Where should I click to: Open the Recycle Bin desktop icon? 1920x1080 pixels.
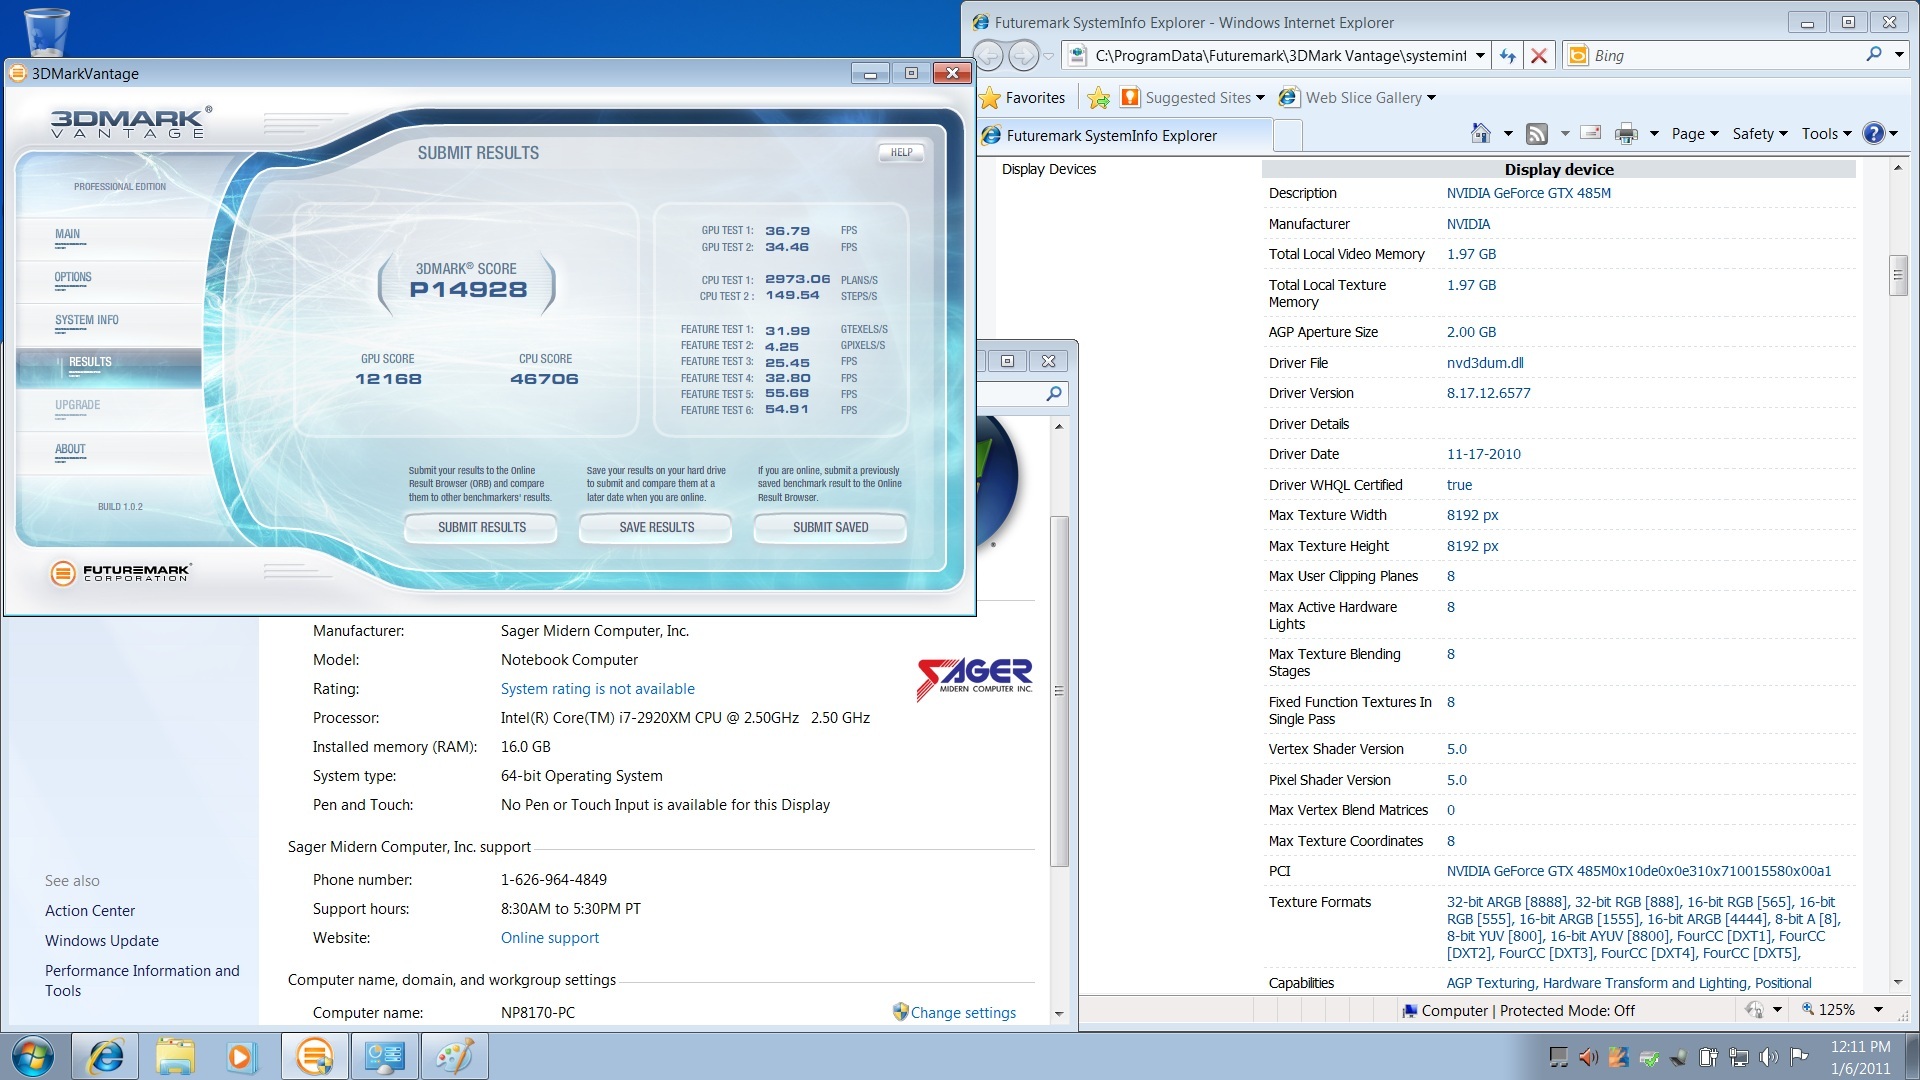coord(46,30)
